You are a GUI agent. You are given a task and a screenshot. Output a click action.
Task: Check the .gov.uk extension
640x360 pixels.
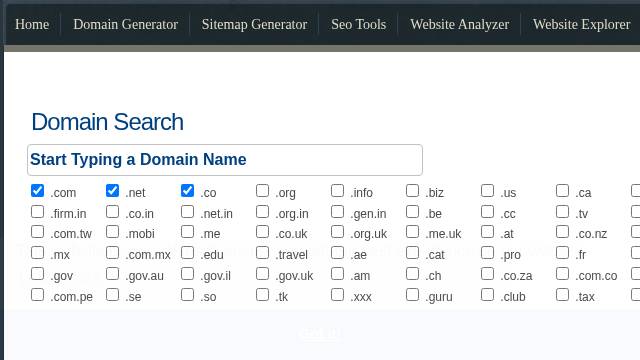pyautogui.click(x=262, y=273)
